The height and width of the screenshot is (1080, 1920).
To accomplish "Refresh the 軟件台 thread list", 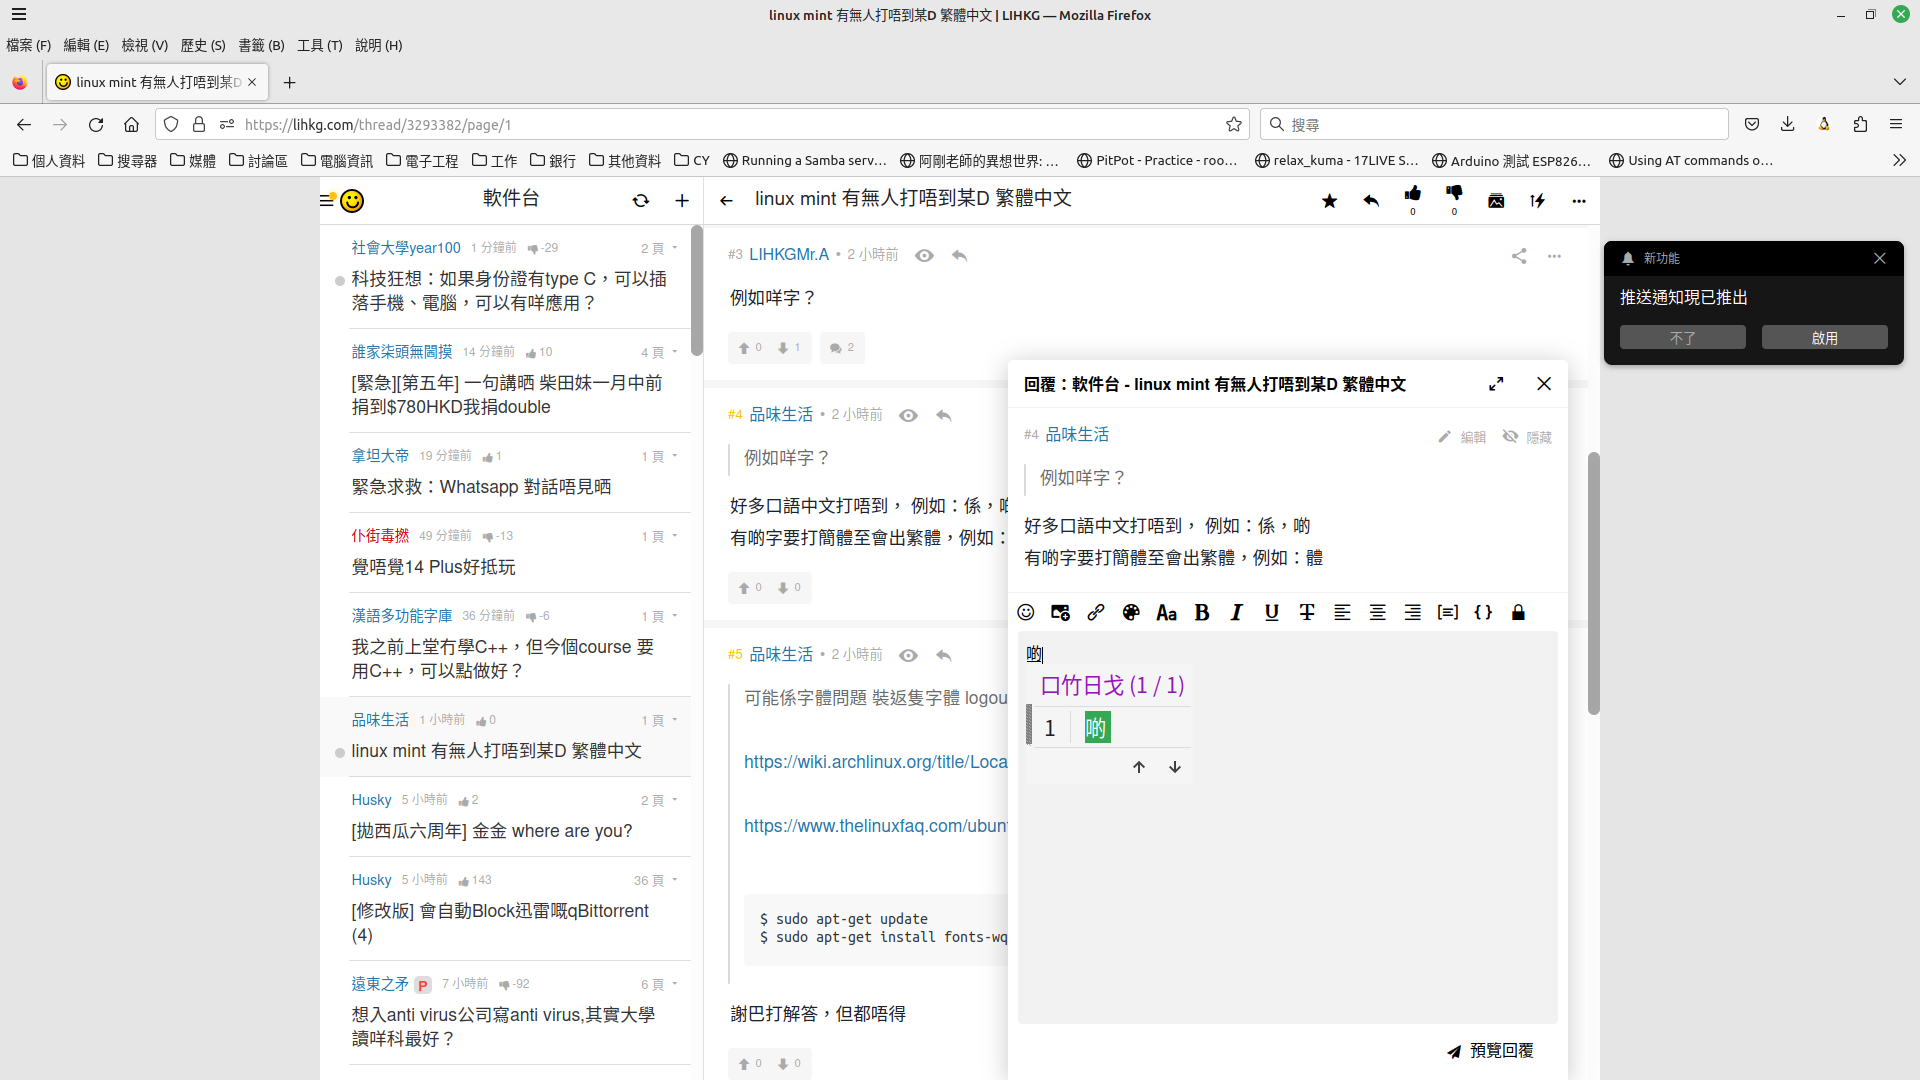I will (x=641, y=201).
